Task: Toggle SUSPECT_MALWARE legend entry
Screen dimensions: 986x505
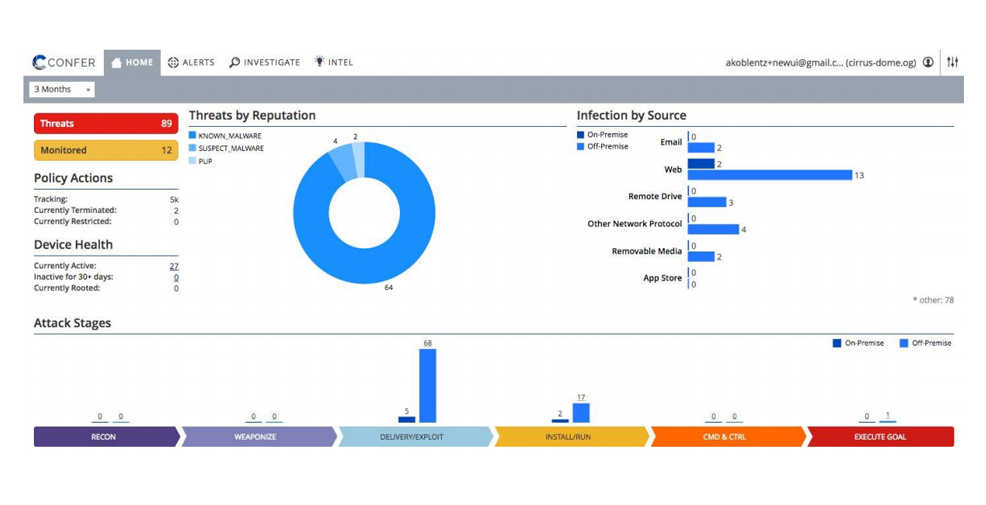Action: (x=226, y=148)
